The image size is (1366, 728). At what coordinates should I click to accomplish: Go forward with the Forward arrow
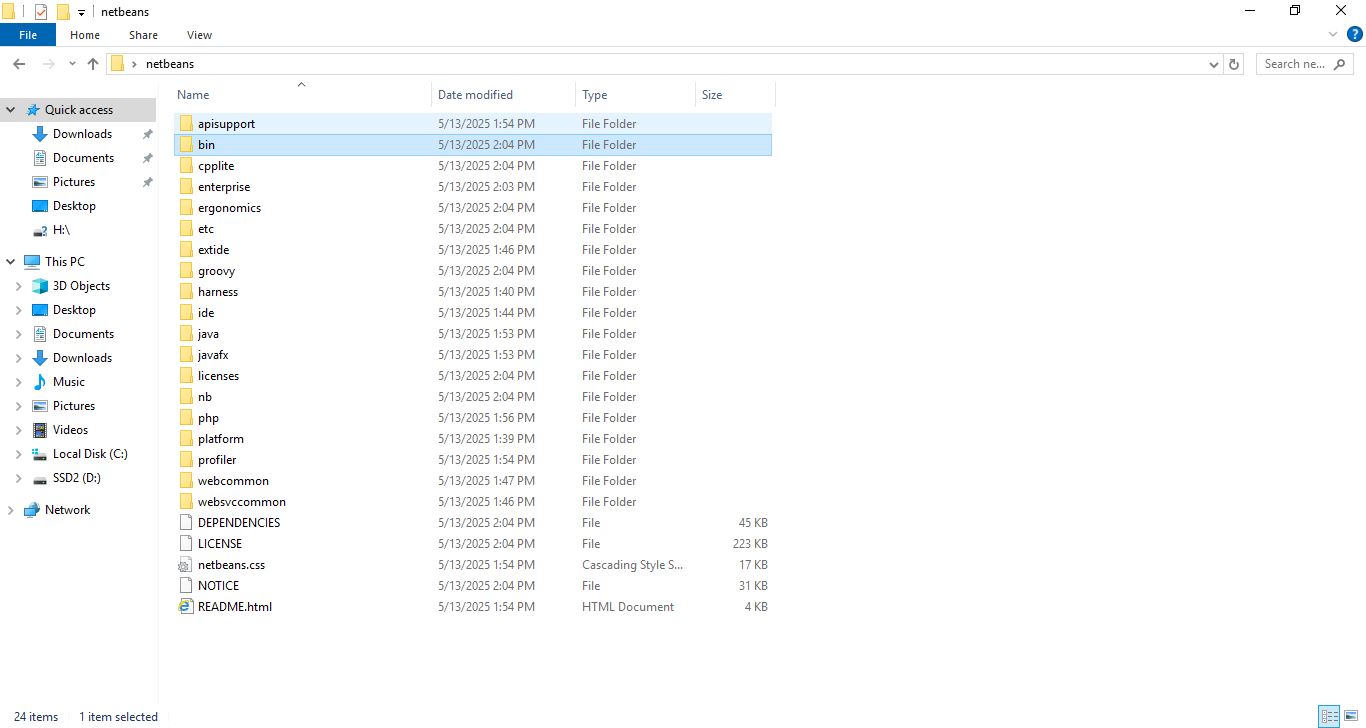click(47, 63)
